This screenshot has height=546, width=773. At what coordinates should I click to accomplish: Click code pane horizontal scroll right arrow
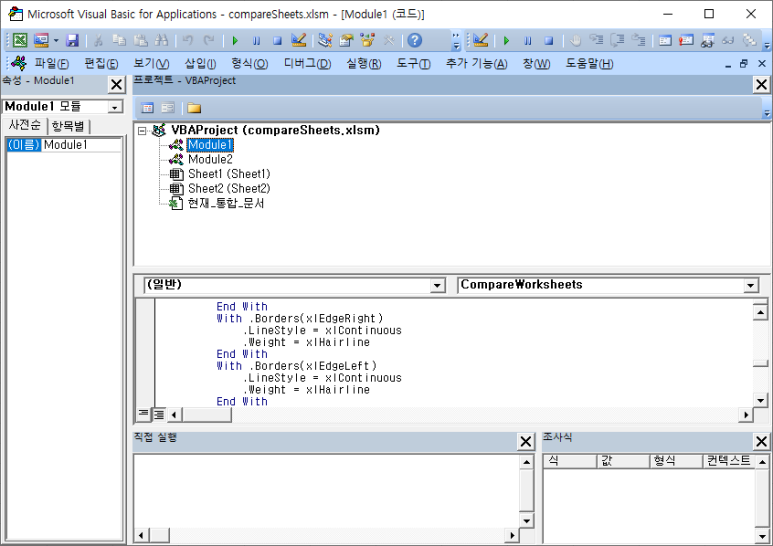(x=746, y=415)
